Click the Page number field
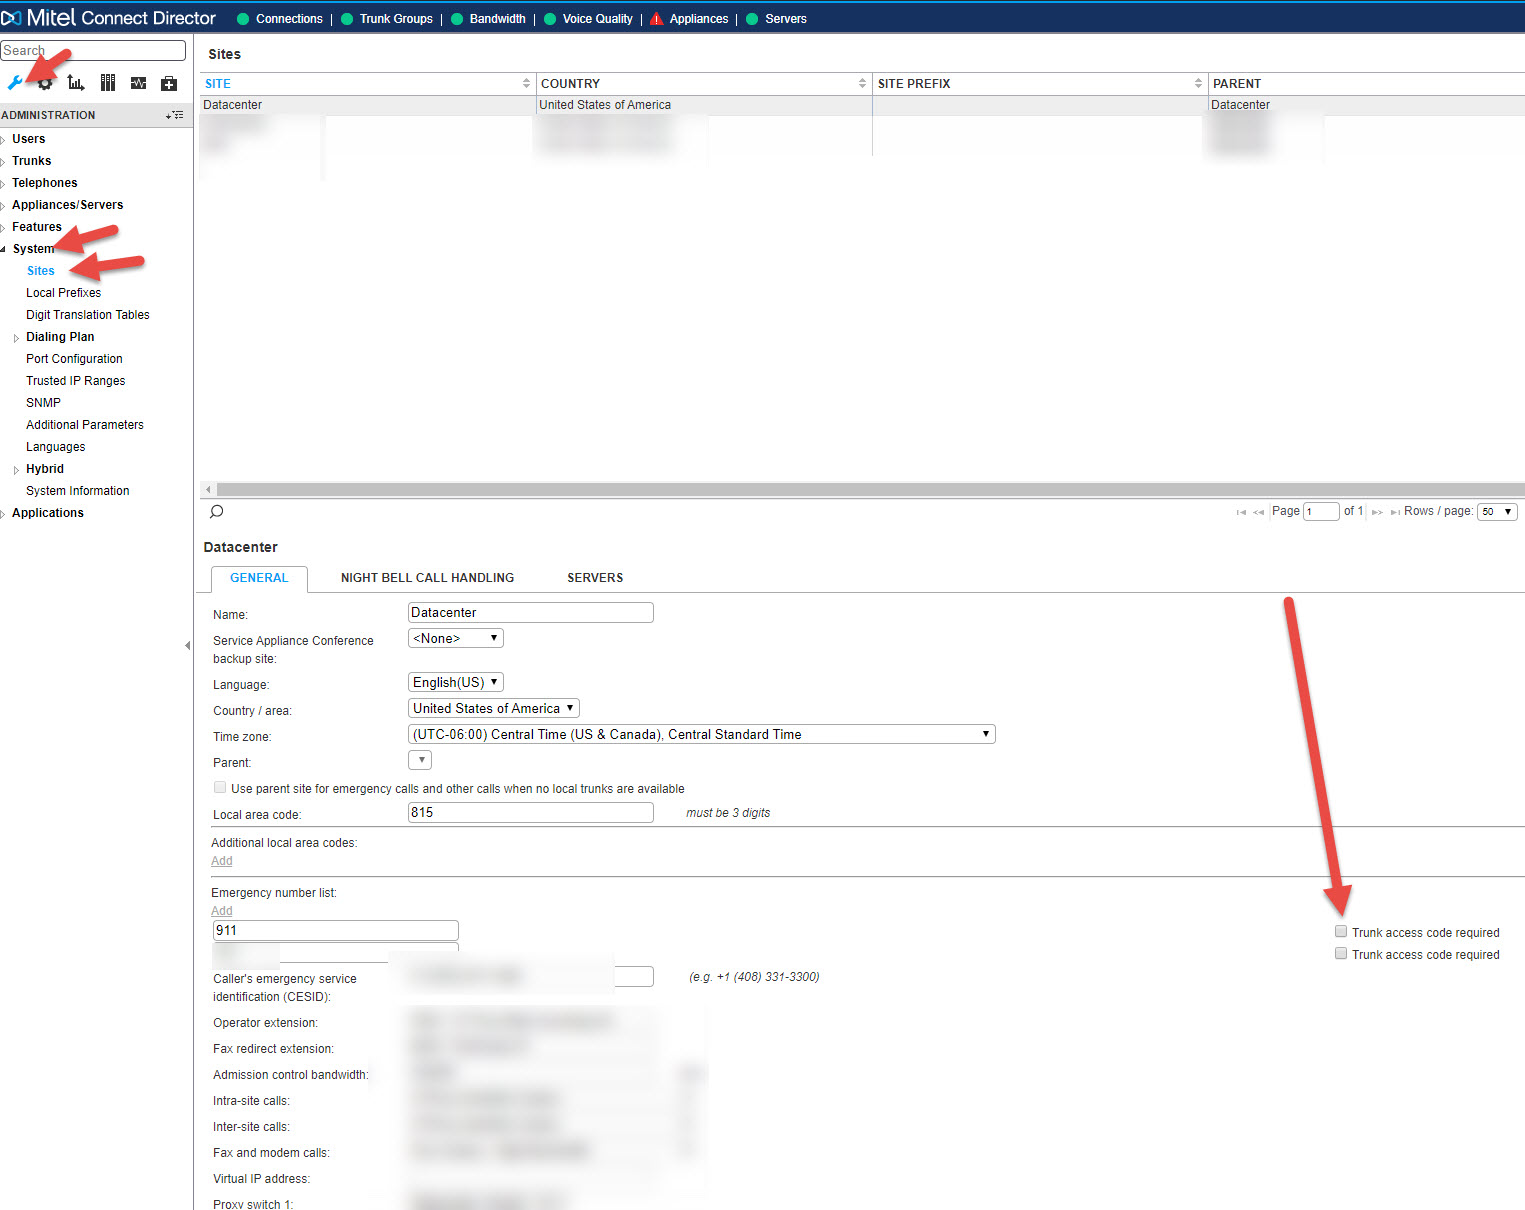This screenshot has height=1210, width=1525. (x=1321, y=511)
